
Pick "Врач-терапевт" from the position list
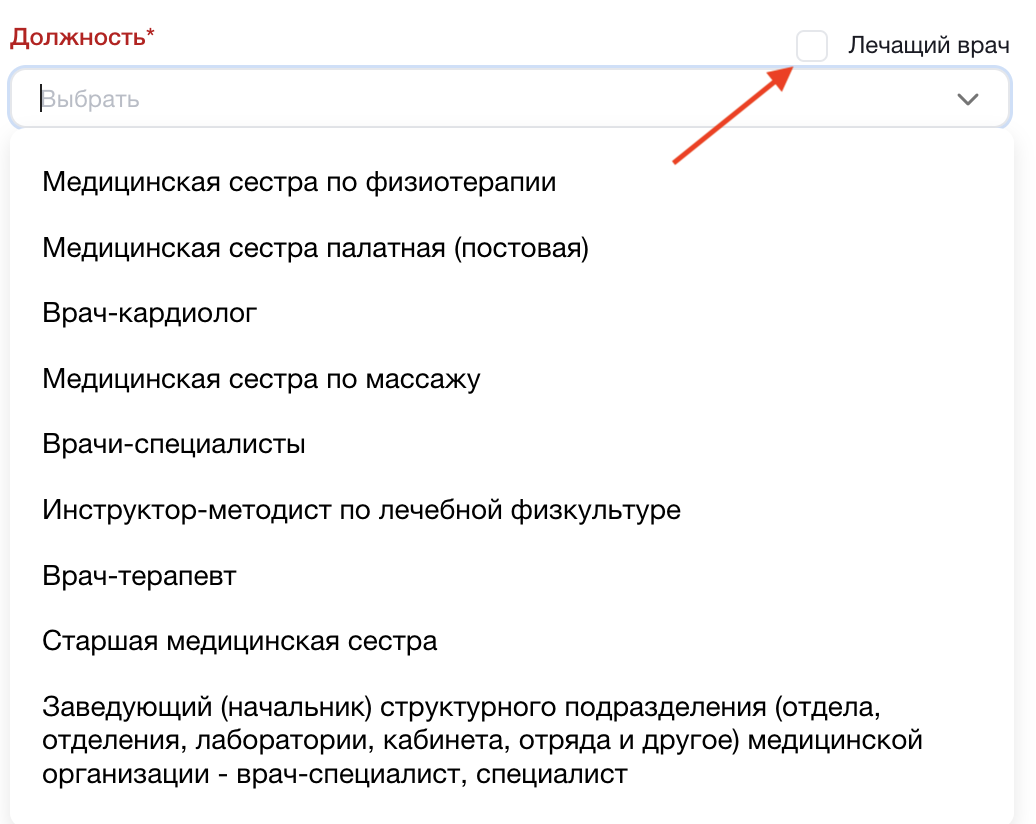[139, 576]
